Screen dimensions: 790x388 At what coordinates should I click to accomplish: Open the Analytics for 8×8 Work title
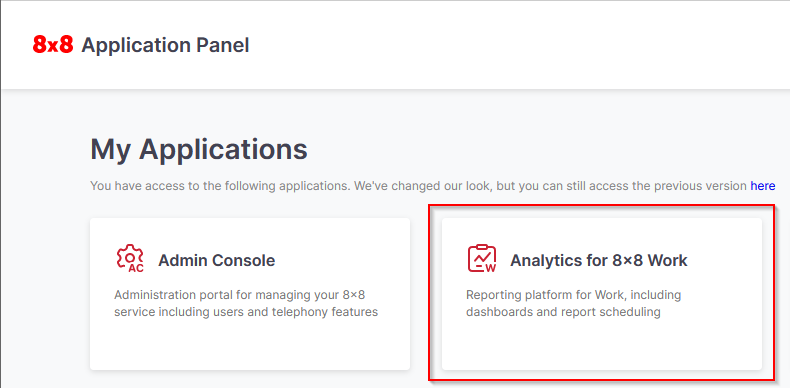[x=599, y=261]
